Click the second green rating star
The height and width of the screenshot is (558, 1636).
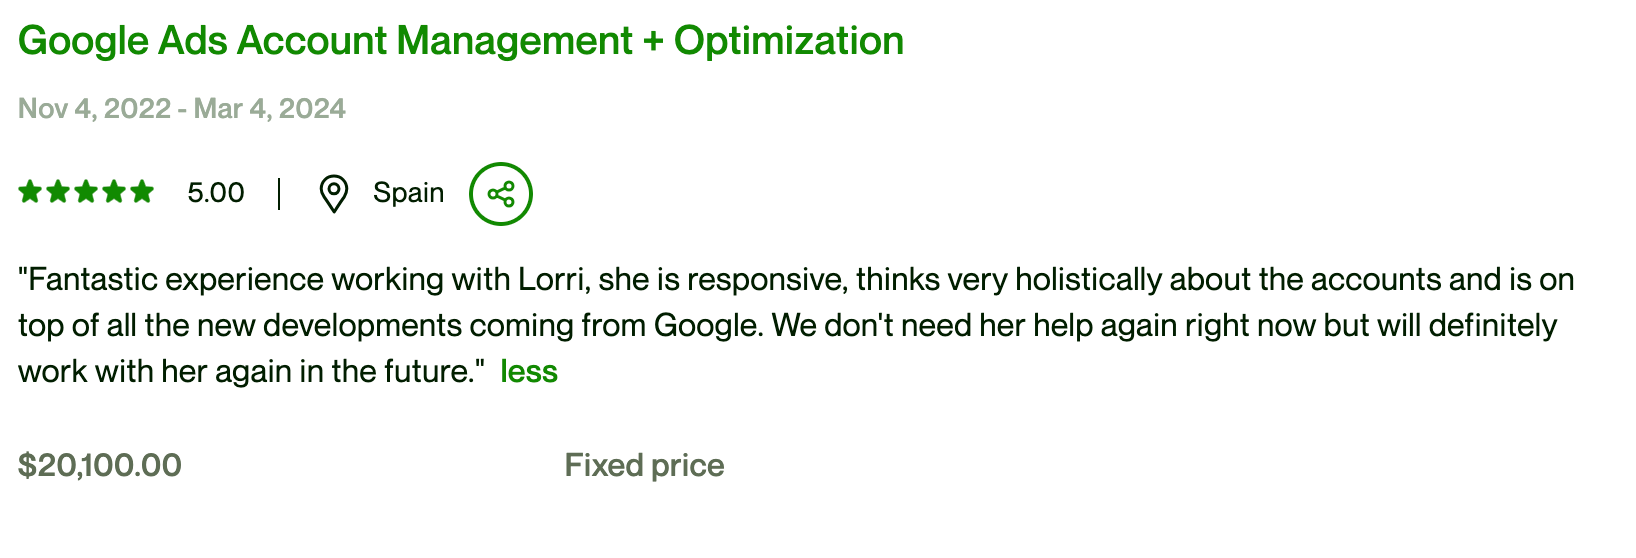pyautogui.click(x=58, y=192)
